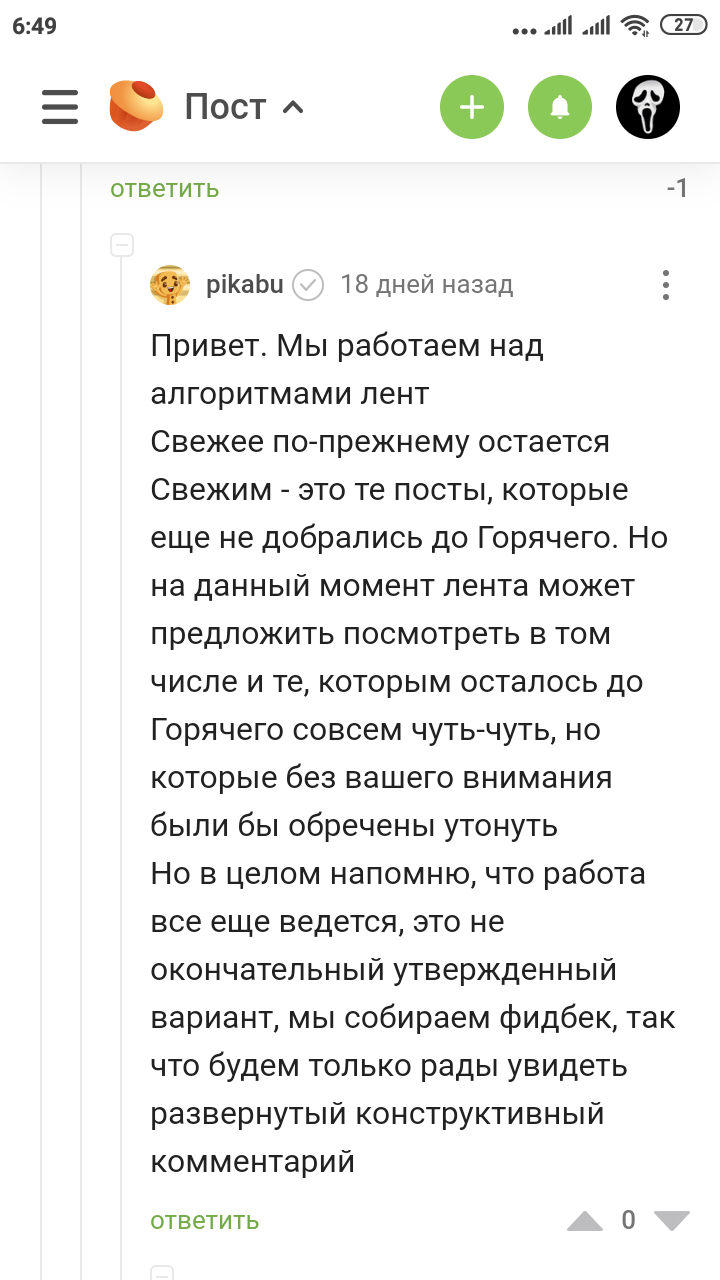Tap the Pikabu donut logo
The image size is (720, 1280).
click(136, 106)
